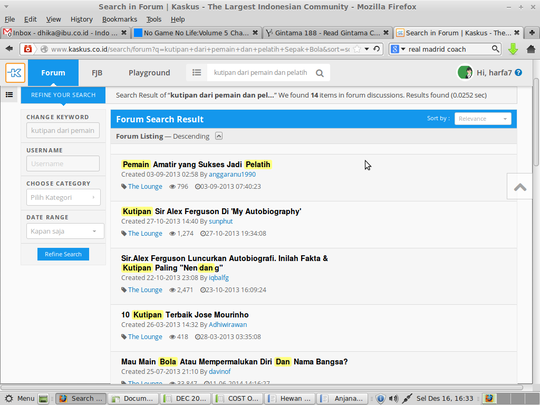Image resolution: width=540 pixels, height=405 pixels.
Task: Go back with browser back arrow
Action: pyautogui.click(x=9, y=49)
